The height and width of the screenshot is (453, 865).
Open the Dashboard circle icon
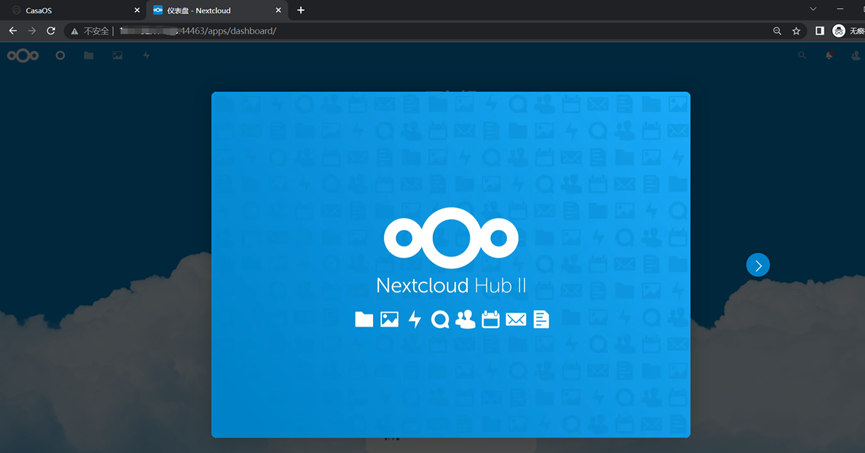[x=60, y=55]
